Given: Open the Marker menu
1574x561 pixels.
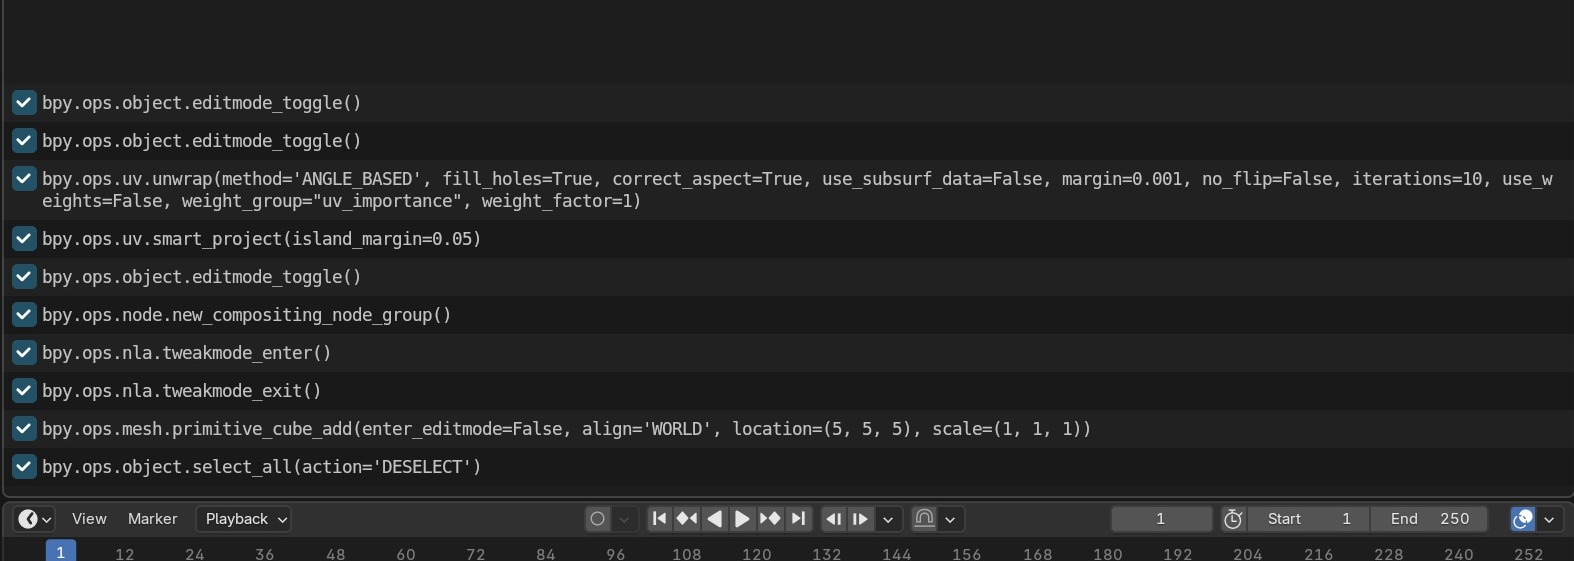Looking at the screenshot, I should 153,519.
